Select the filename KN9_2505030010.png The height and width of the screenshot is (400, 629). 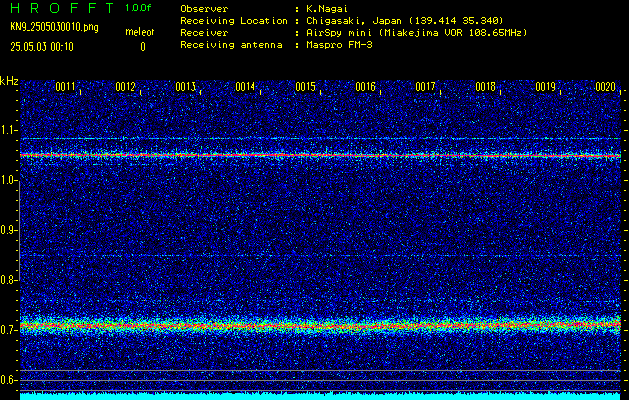coord(54,27)
